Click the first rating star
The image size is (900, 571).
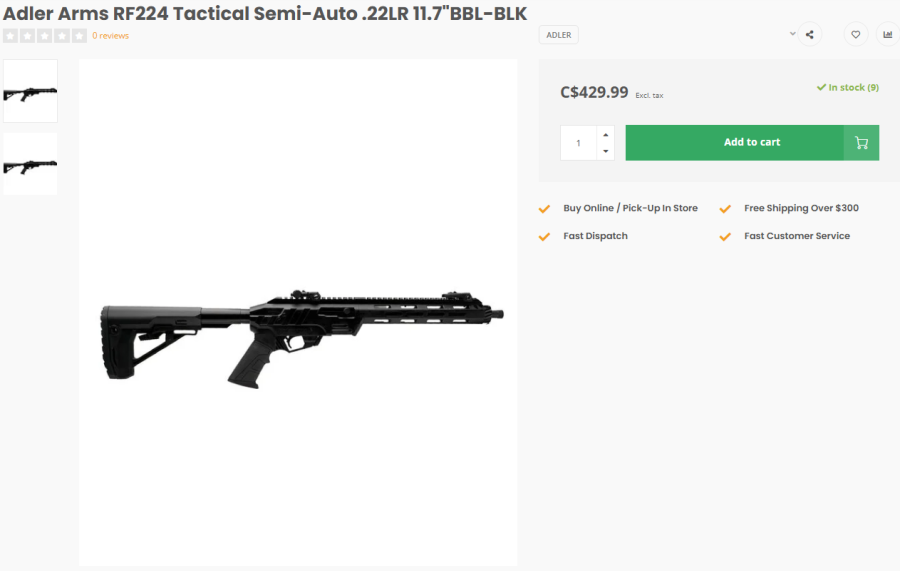[x=10, y=36]
